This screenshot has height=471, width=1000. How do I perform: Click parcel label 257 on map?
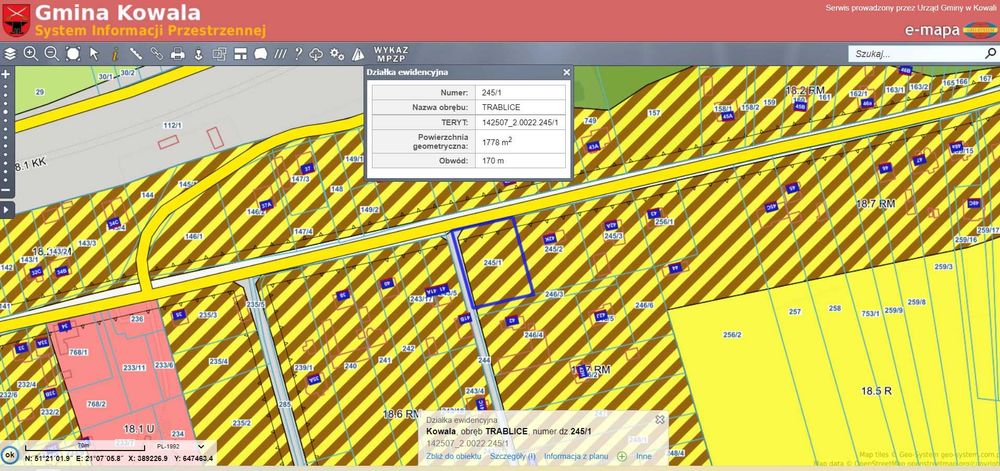click(x=795, y=312)
